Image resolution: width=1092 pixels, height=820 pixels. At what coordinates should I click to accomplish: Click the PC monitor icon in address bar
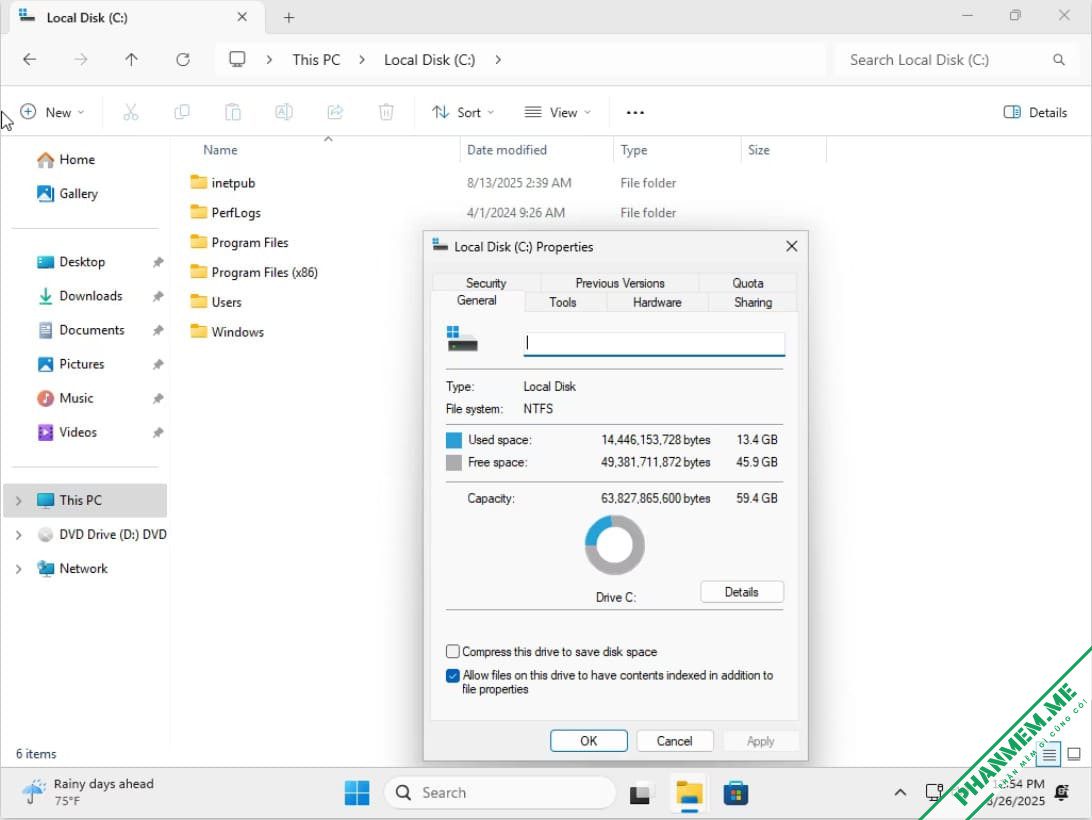[x=237, y=60]
